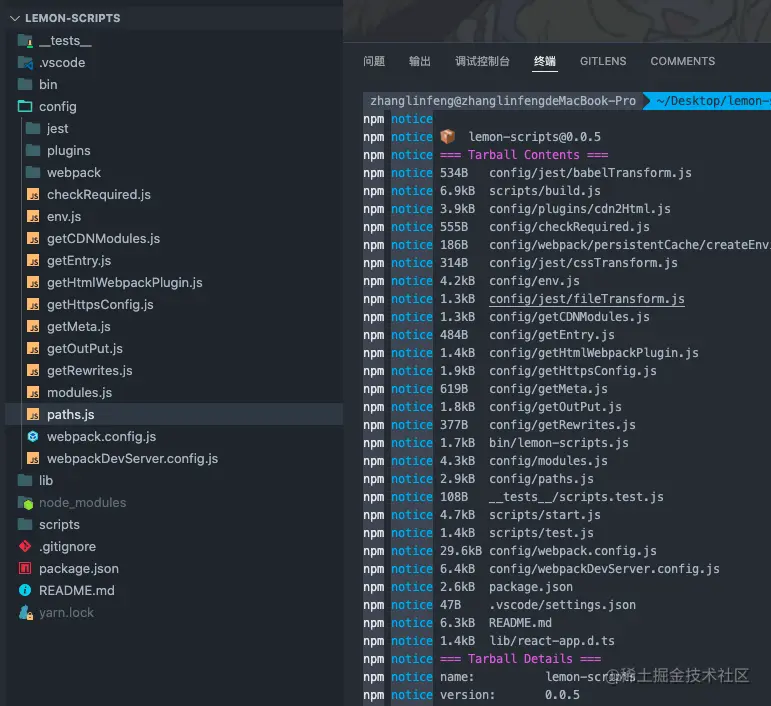This screenshot has height=706, width=771.
Task: Select the scripts folder name
Action: (59, 525)
